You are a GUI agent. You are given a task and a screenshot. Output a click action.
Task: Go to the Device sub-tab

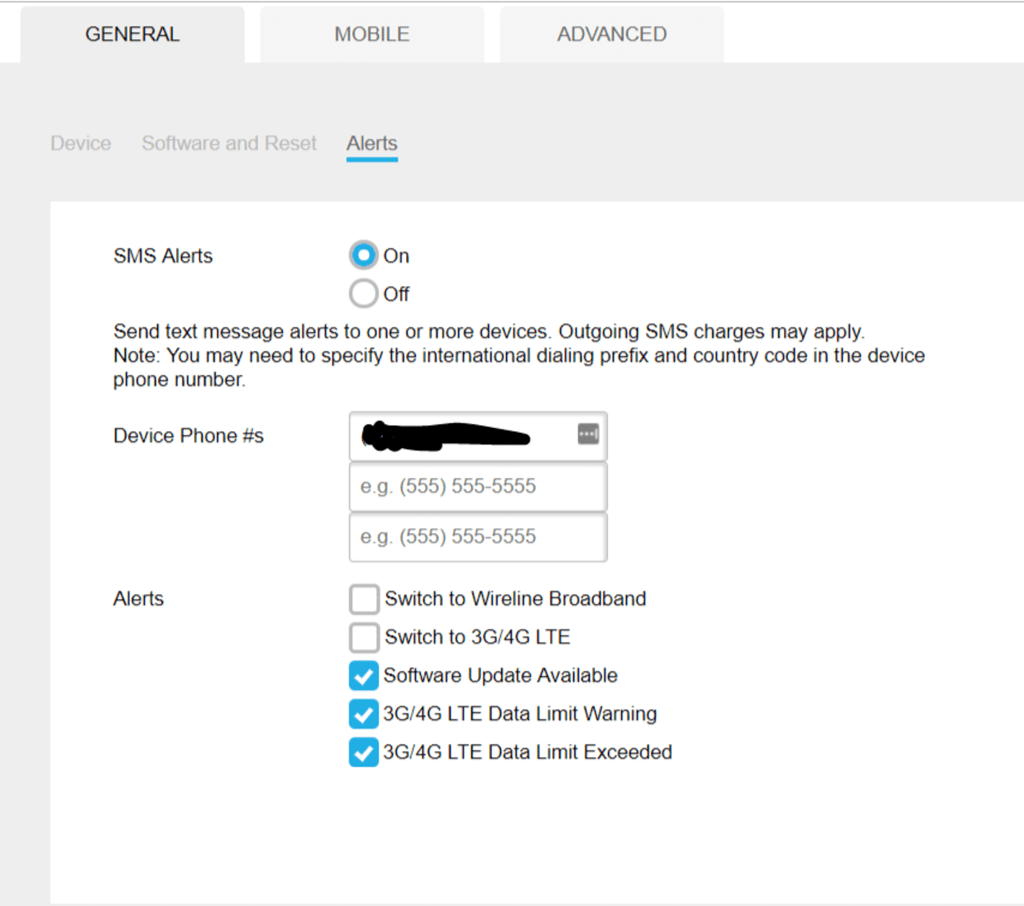click(x=81, y=143)
